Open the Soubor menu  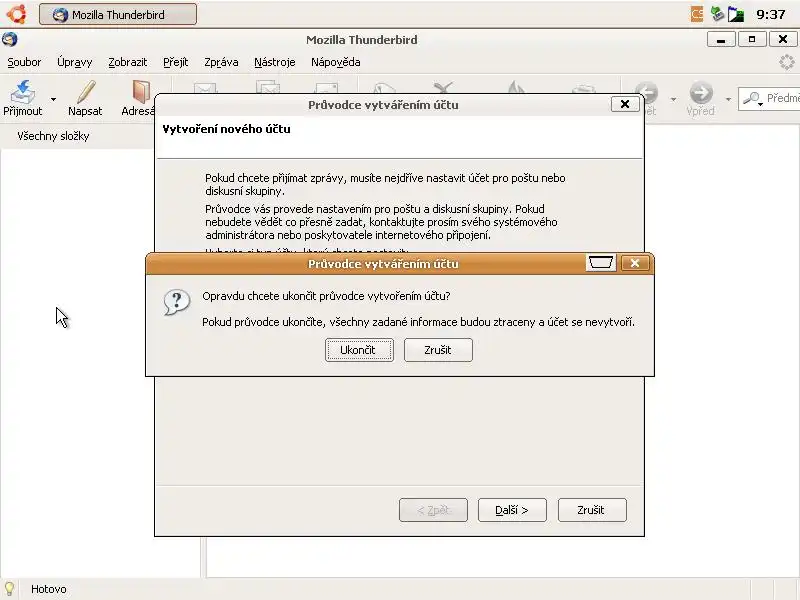24,62
